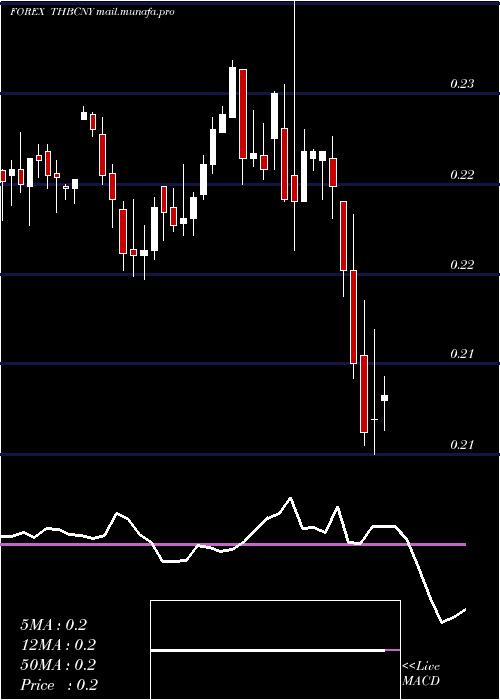Click the white line inside the MACD box
Screen dimensions: 500x700
[x=268, y=650]
